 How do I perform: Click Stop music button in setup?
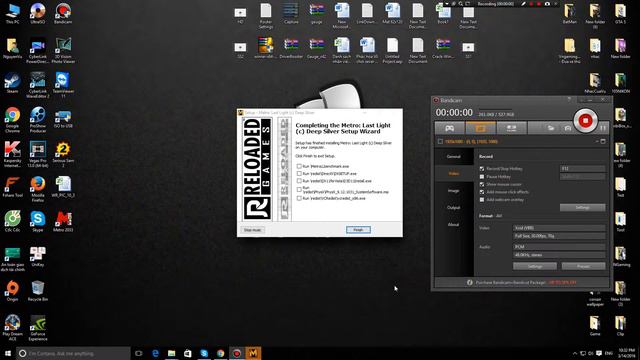point(252,230)
